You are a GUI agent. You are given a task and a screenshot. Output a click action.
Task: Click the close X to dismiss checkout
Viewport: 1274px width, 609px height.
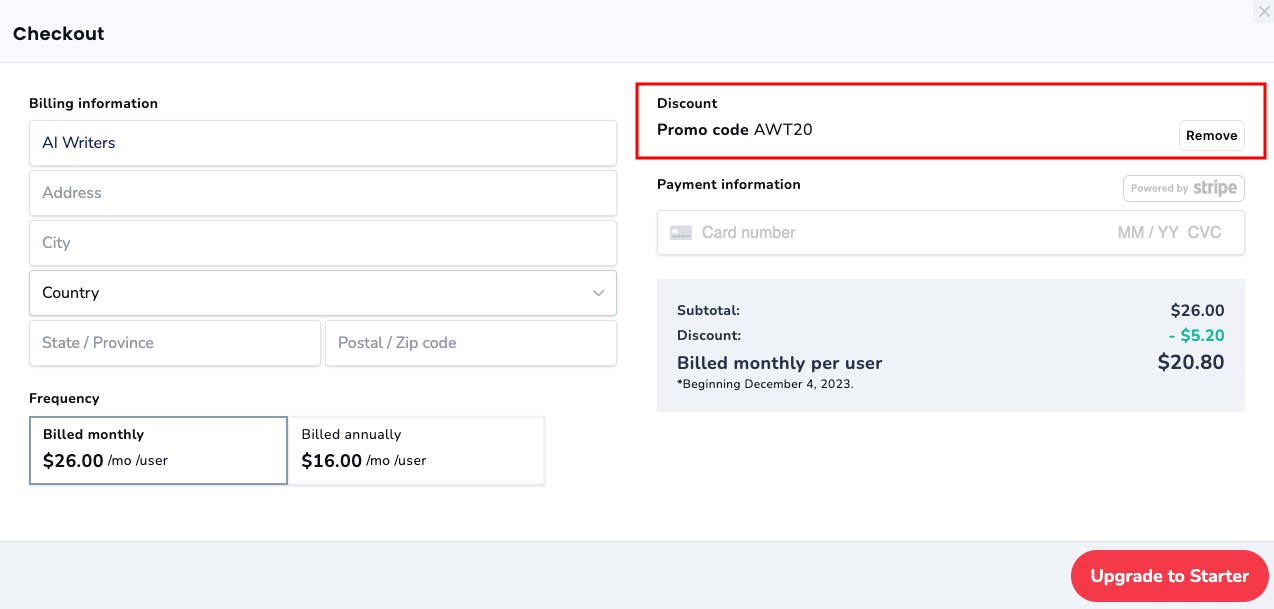1263,11
